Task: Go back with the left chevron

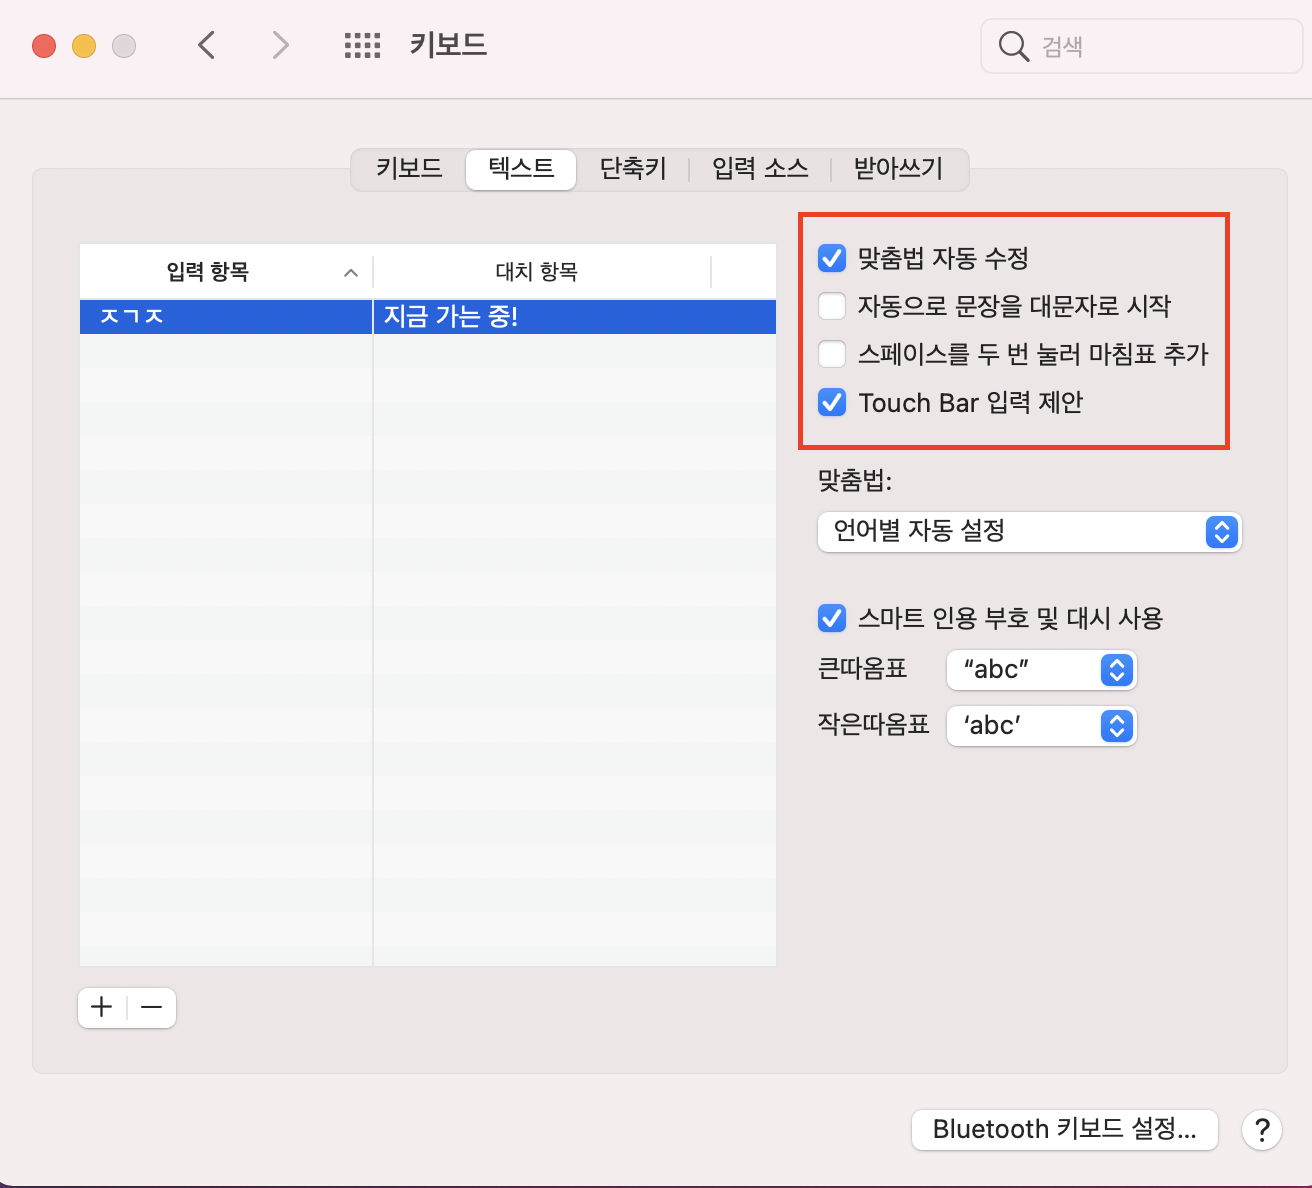Action: tap(207, 45)
